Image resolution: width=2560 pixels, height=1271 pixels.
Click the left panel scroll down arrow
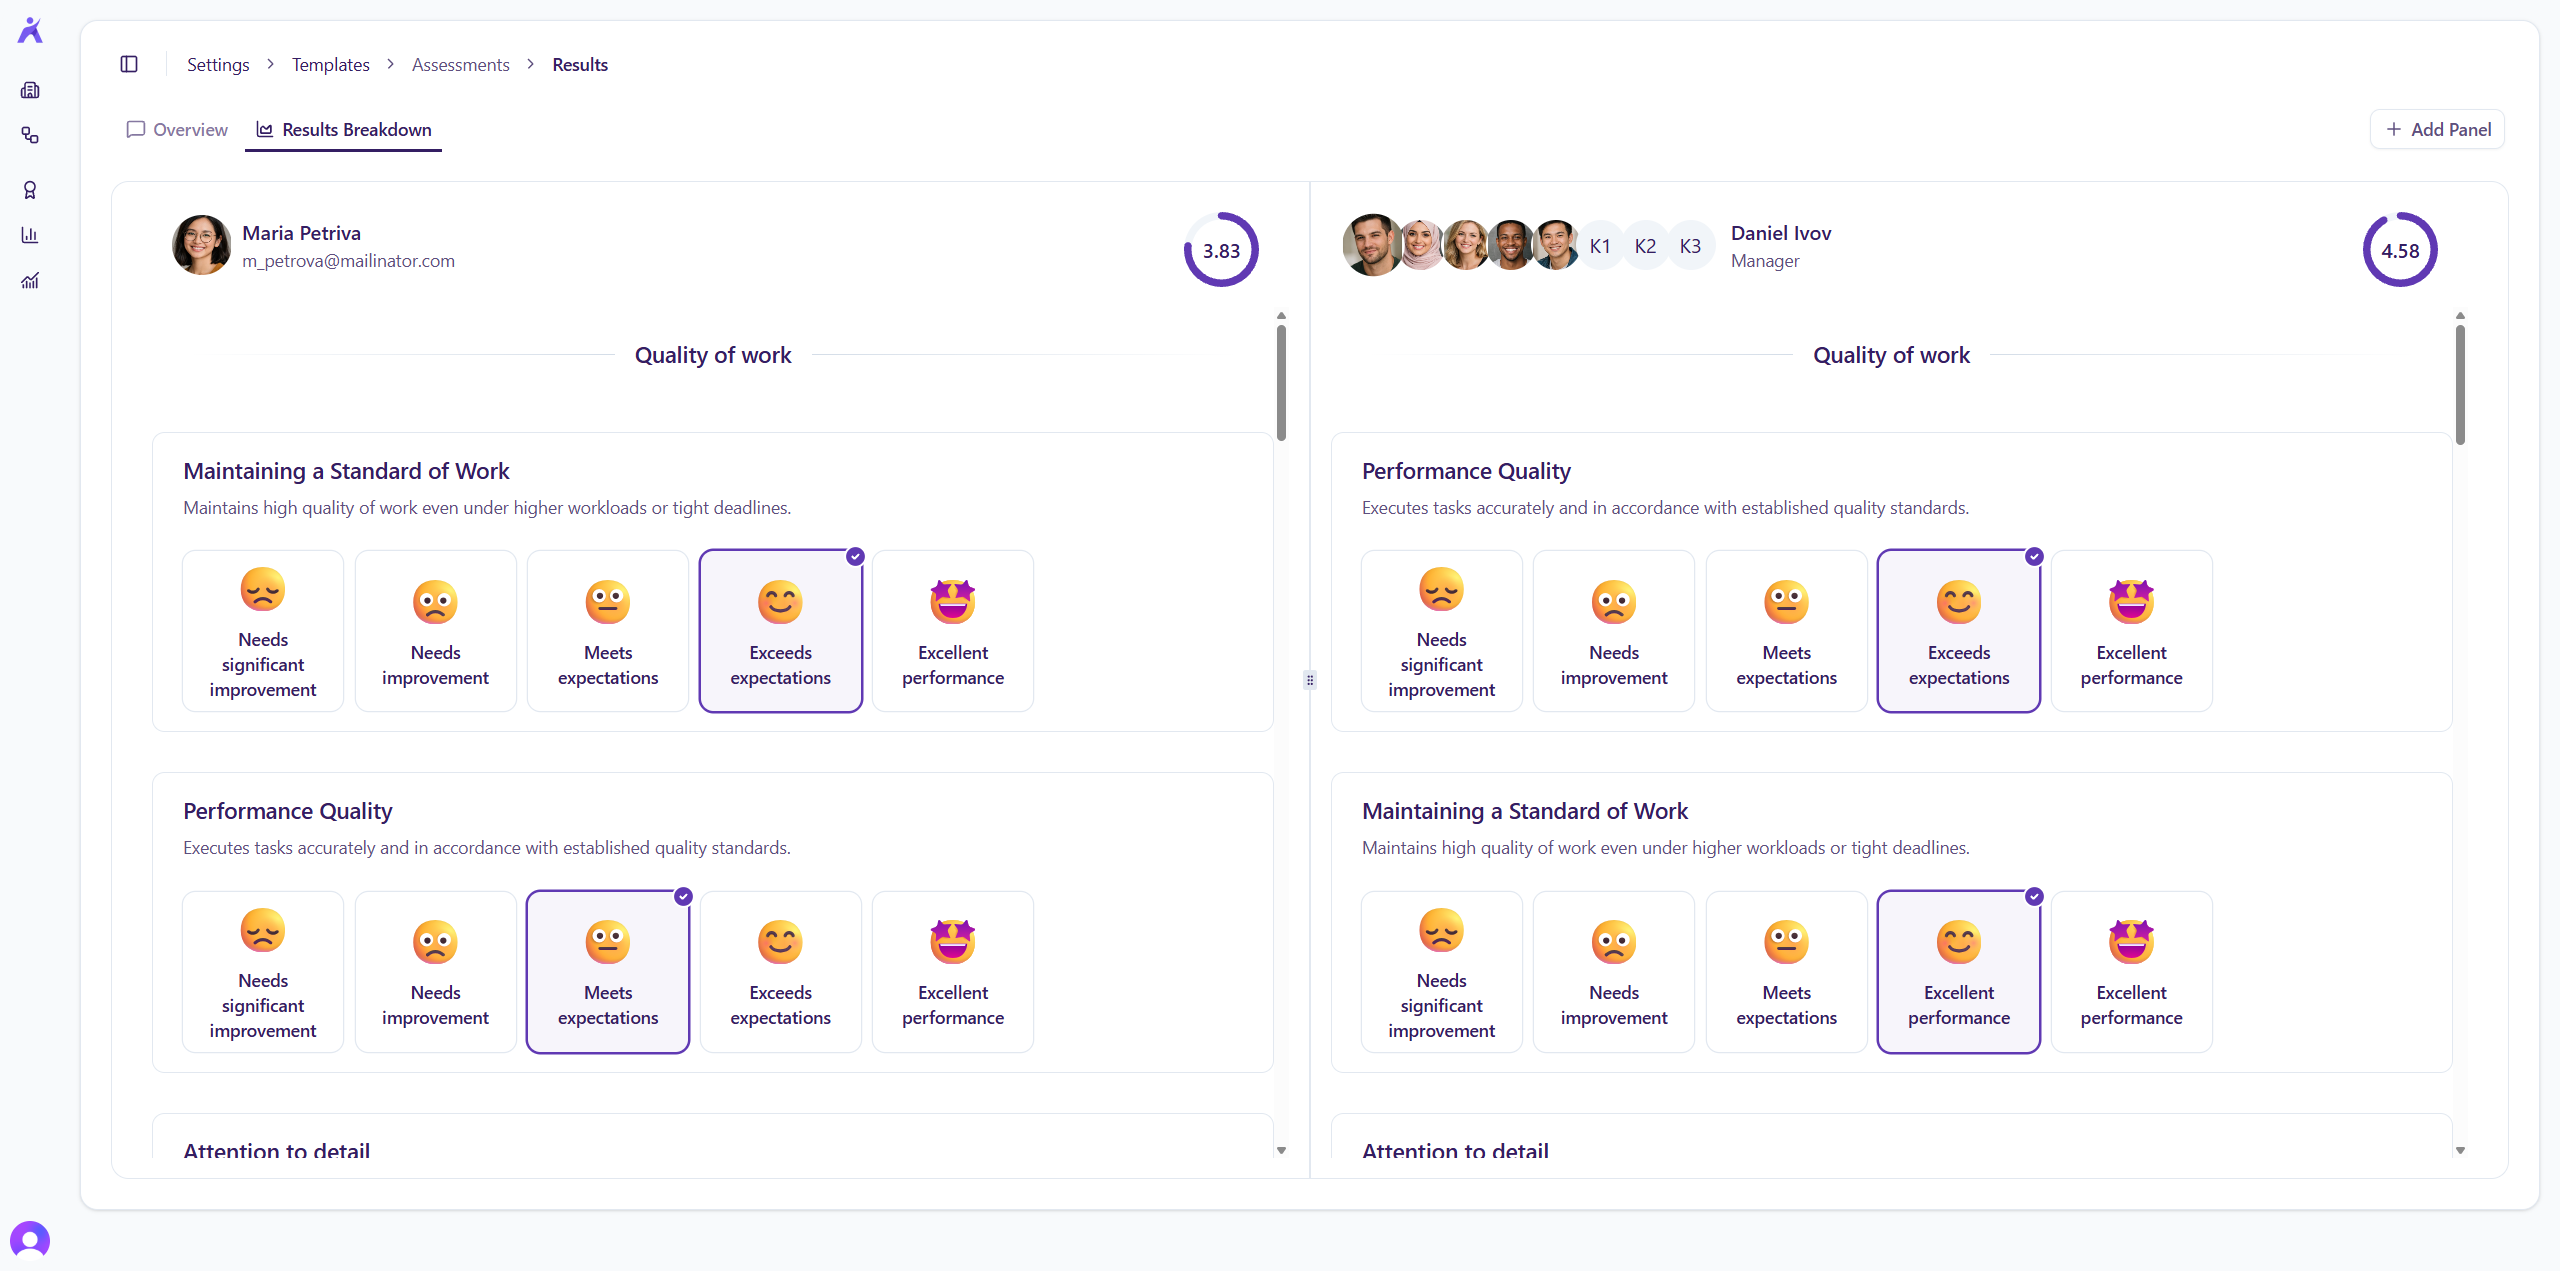point(1281,1151)
